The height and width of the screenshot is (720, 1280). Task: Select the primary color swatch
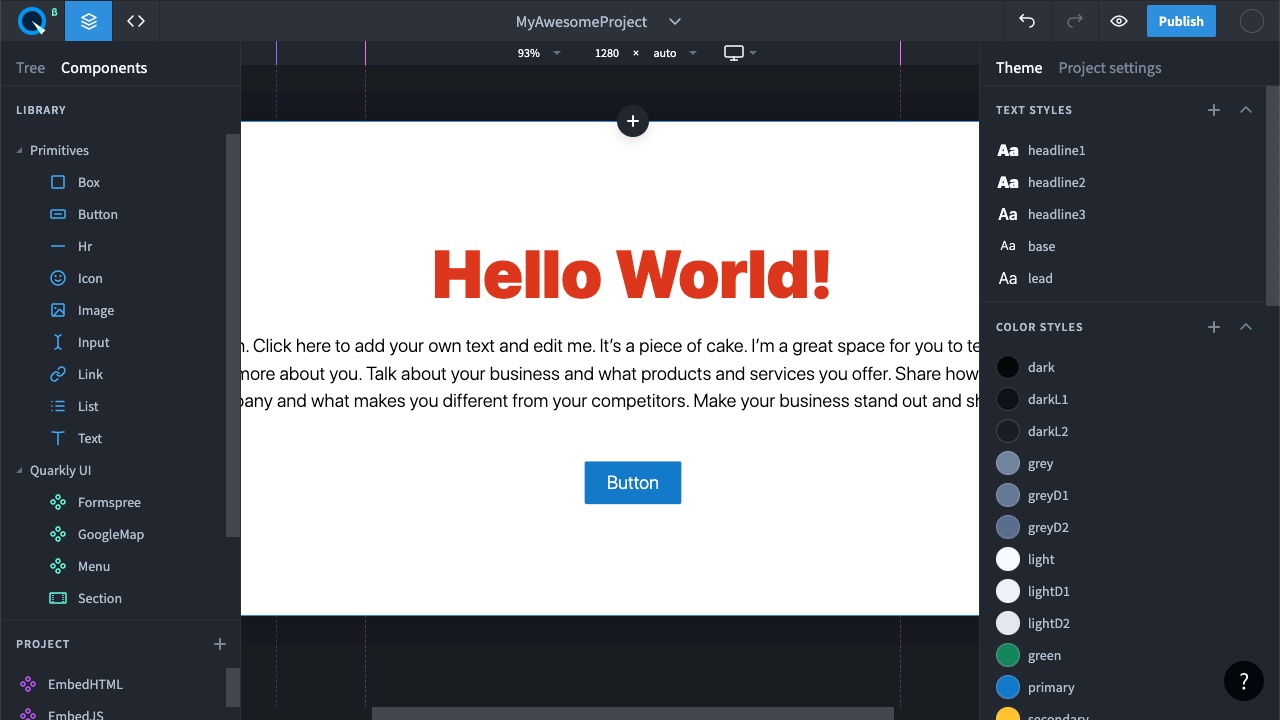point(1008,687)
